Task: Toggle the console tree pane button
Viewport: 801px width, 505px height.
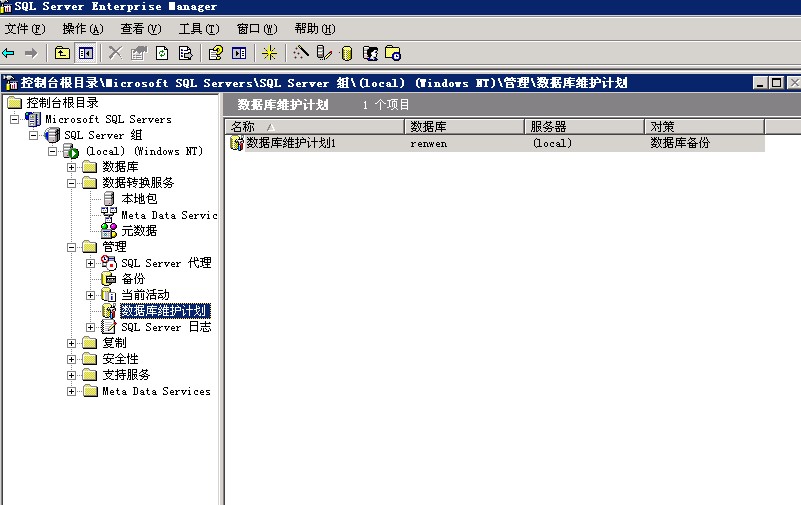Action: pyautogui.click(x=86, y=53)
